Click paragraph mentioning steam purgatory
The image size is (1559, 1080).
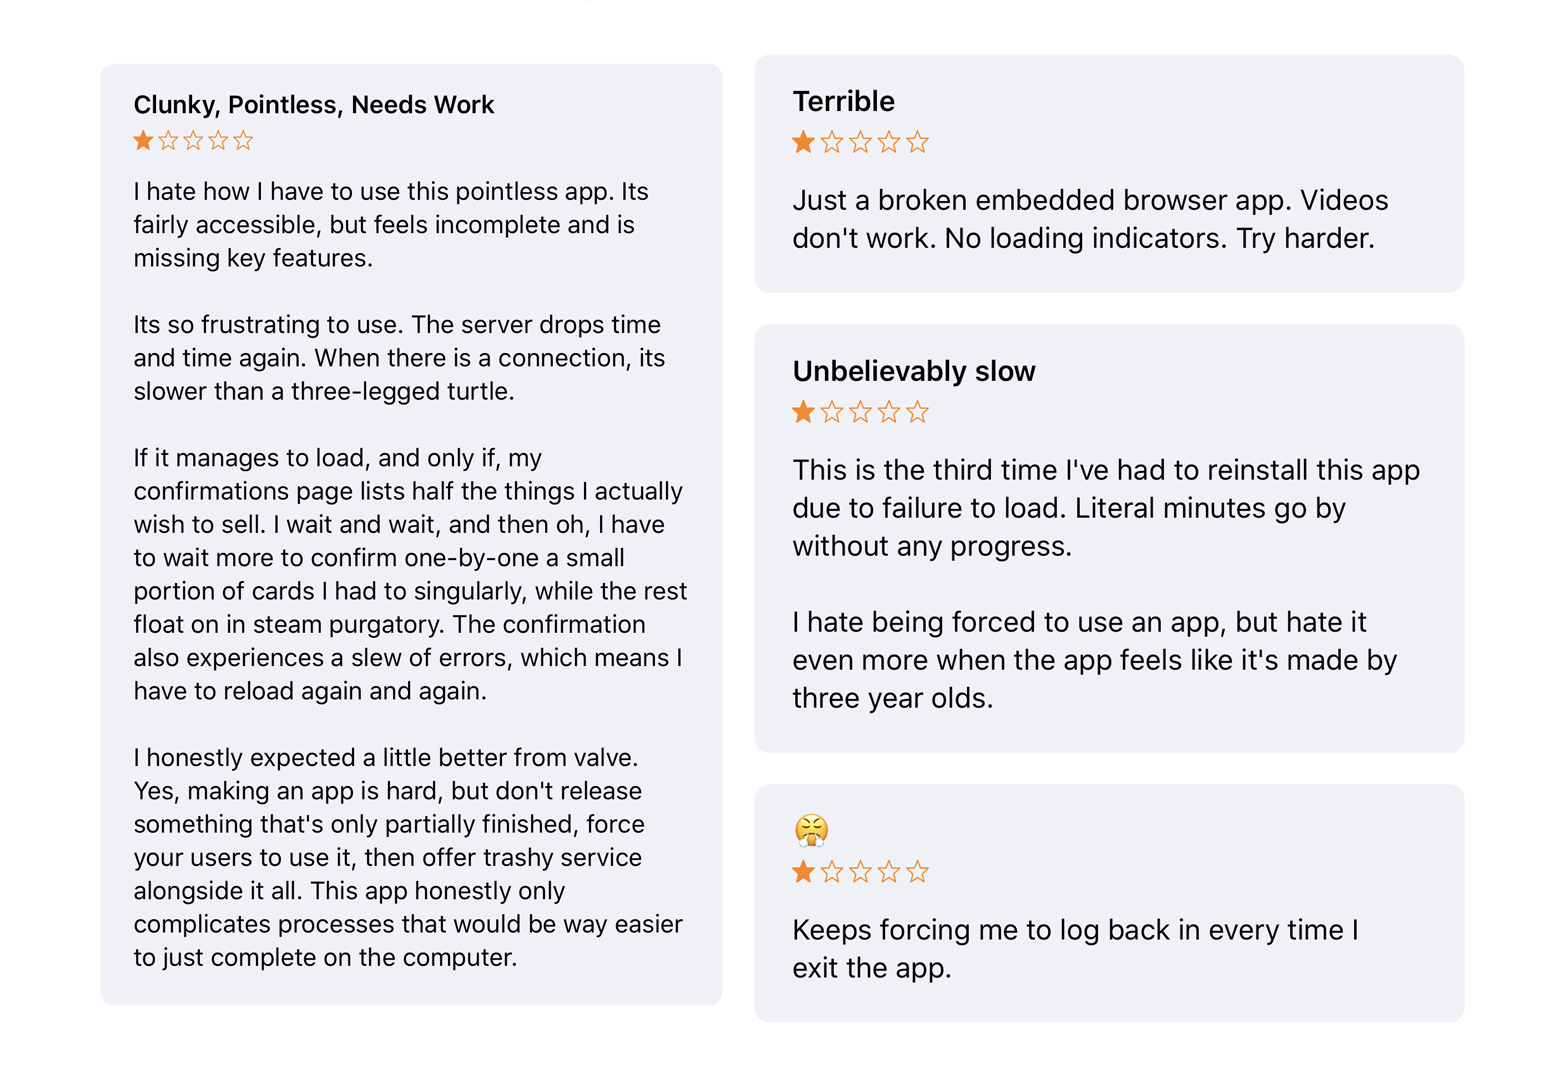coord(410,574)
